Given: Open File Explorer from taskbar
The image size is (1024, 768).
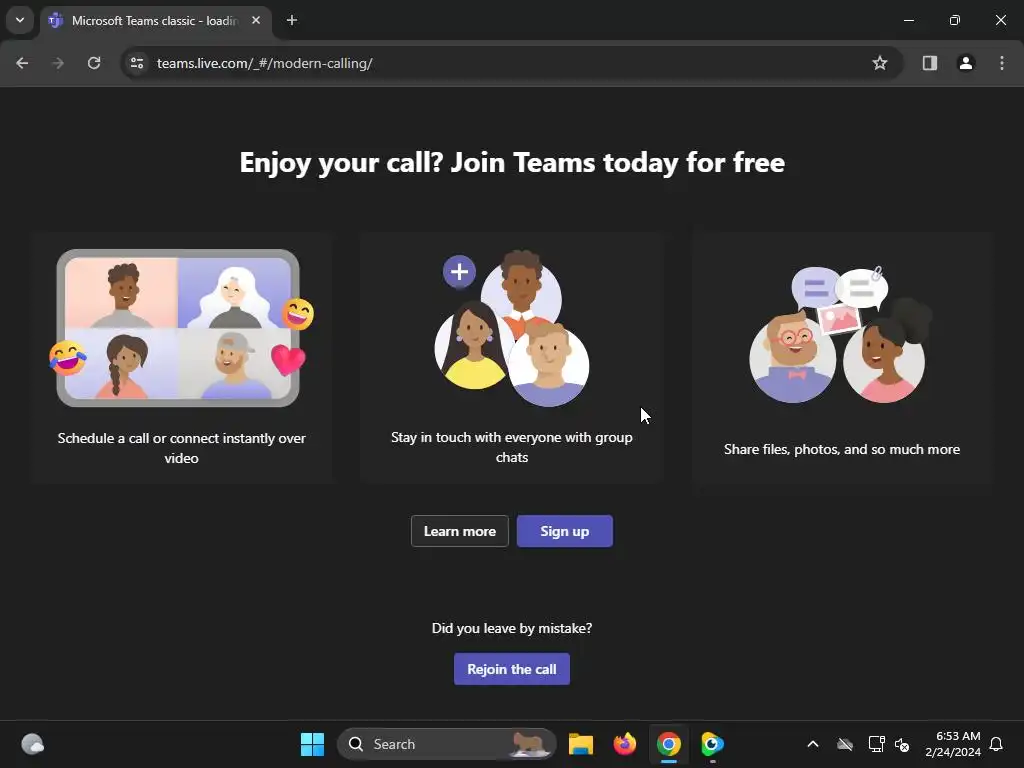Looking at the screenshot, I should (x=581, y=744).
